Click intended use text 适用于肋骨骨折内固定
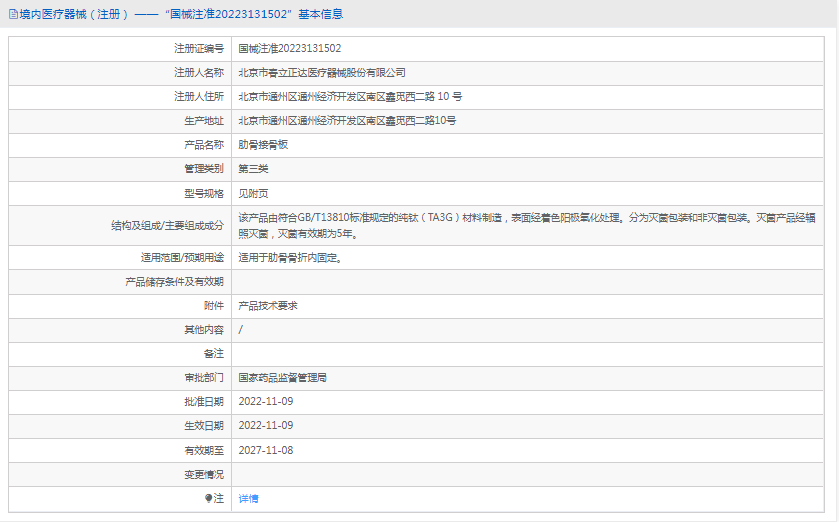Image resolution: width=839 pixels, height=522 pixels. point(290,258)
